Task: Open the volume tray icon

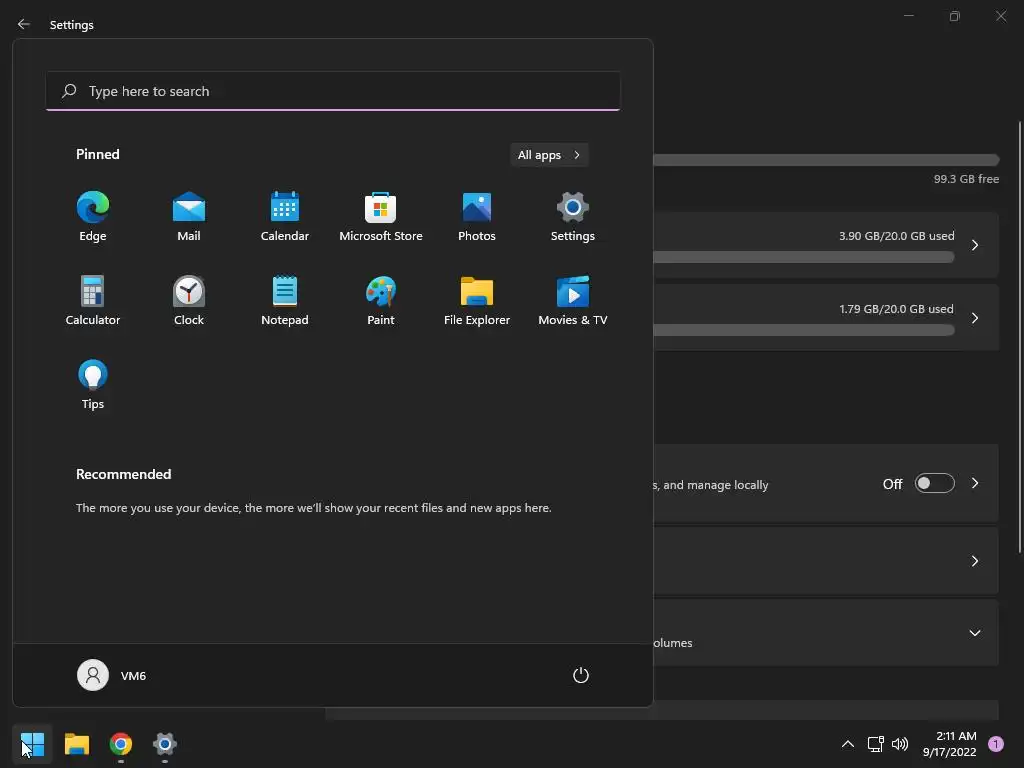Action: [x=900, y=744]
